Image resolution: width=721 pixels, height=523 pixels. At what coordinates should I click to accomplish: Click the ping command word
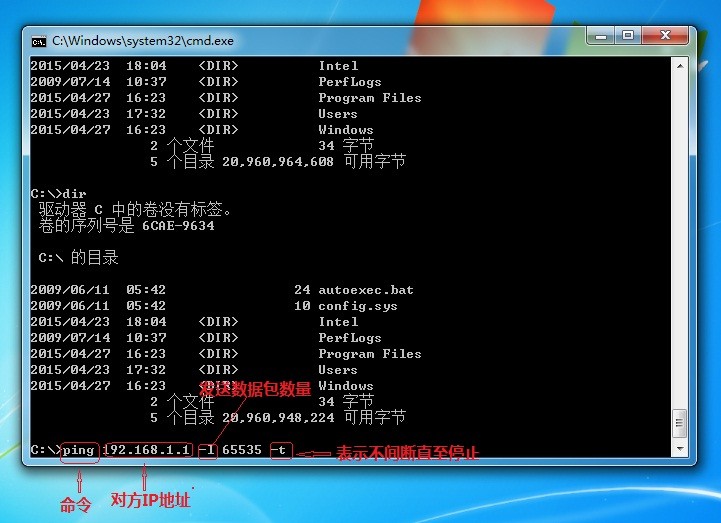79,449
